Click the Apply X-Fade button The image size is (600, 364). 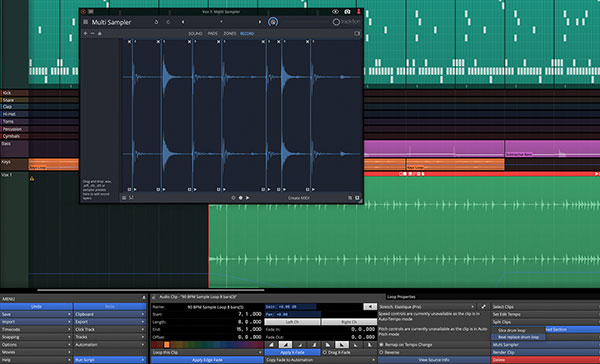293,353
